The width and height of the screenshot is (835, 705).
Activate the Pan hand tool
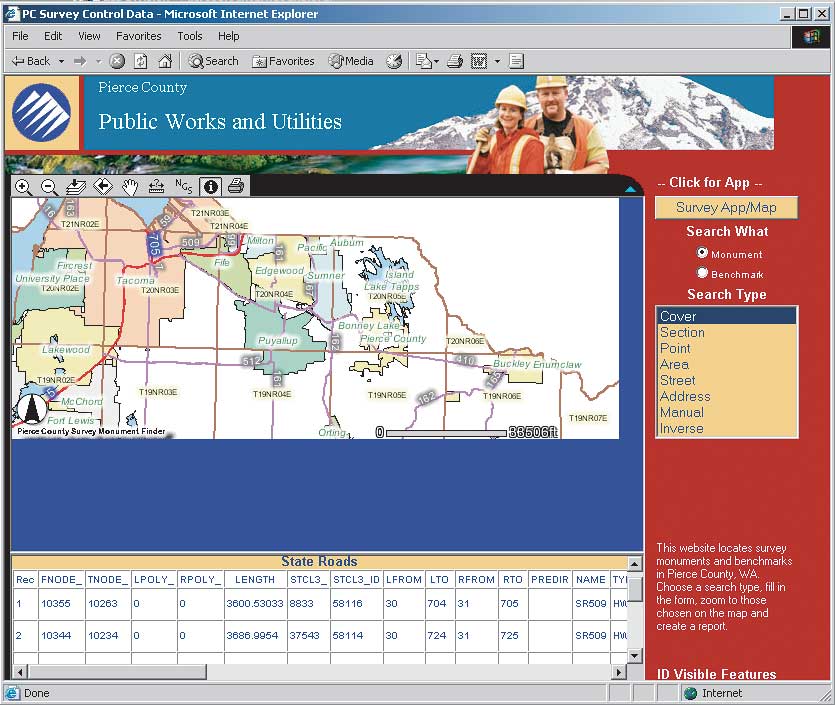pos(130,186)
